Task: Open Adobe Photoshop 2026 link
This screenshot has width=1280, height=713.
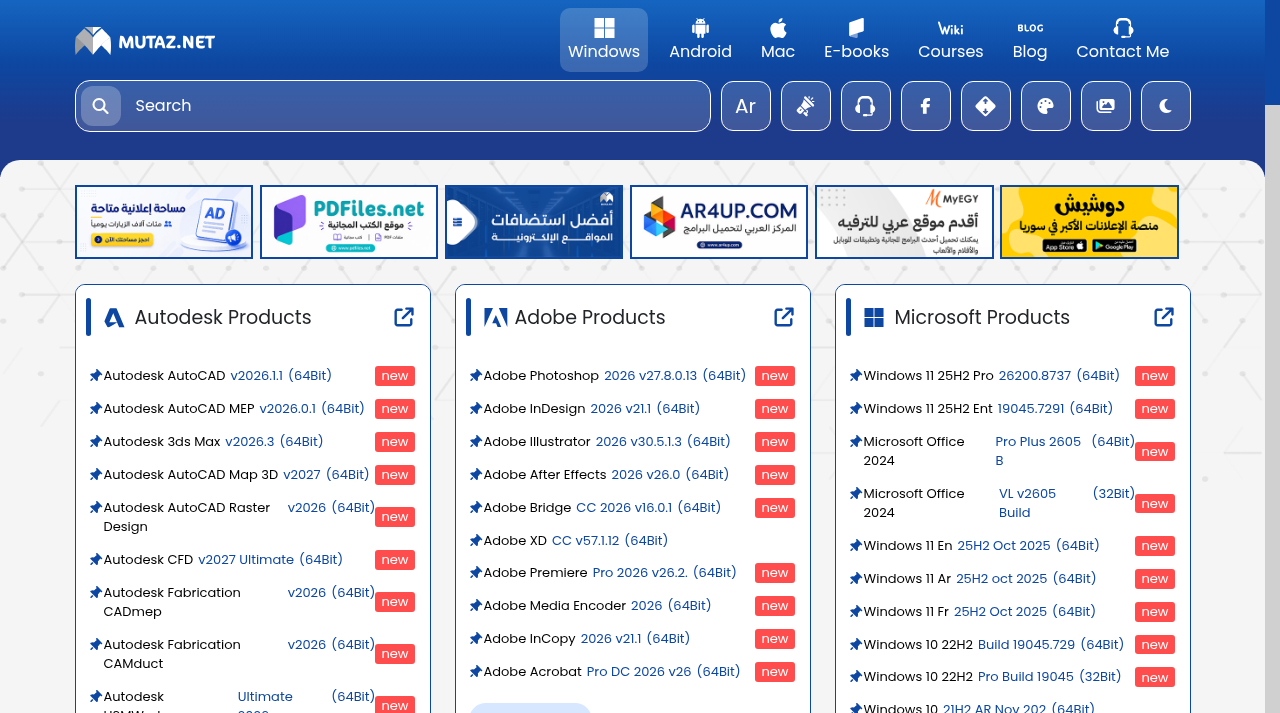Action: pos(614,376)
